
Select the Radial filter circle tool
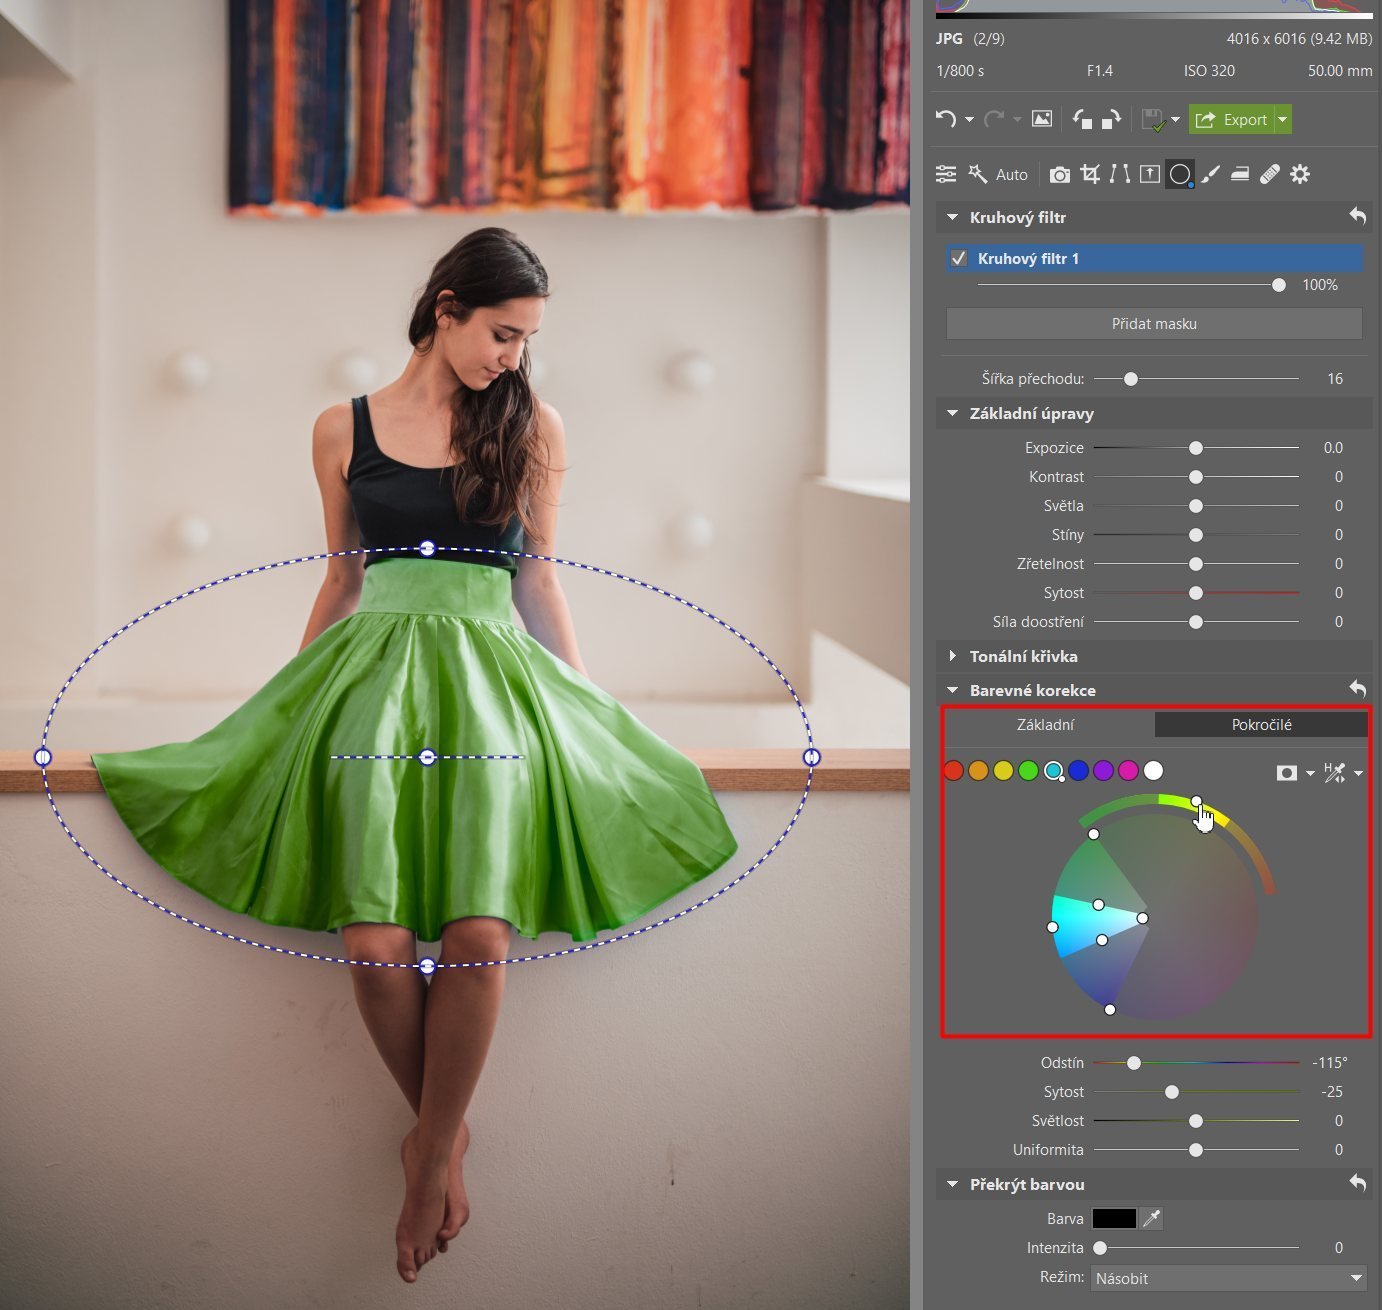1180,174
